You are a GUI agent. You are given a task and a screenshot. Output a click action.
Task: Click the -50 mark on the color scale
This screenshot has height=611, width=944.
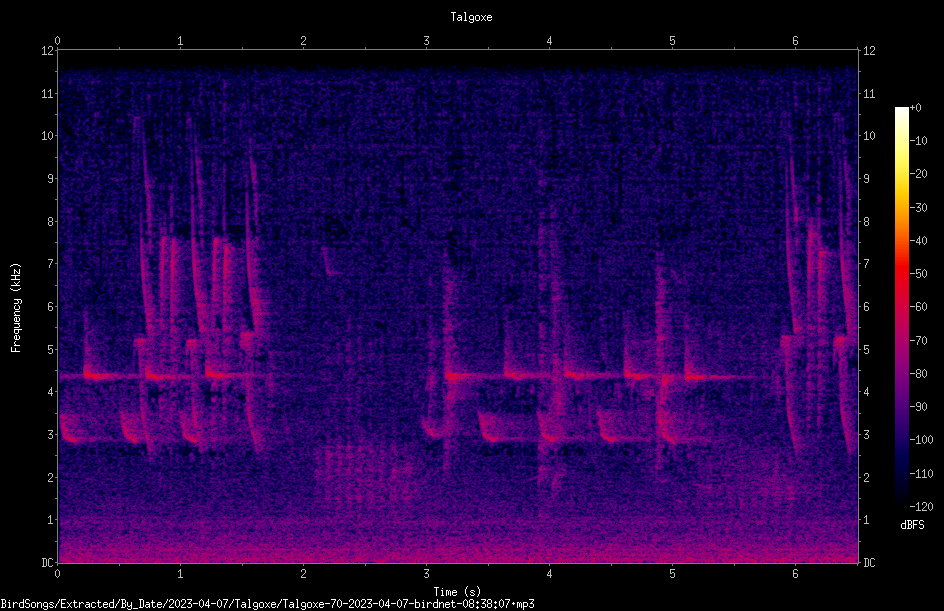click(x=918, y=273)
